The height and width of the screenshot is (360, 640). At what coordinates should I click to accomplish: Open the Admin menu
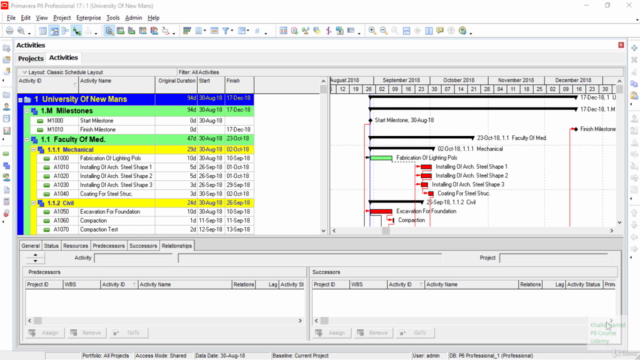coord(133,18)
